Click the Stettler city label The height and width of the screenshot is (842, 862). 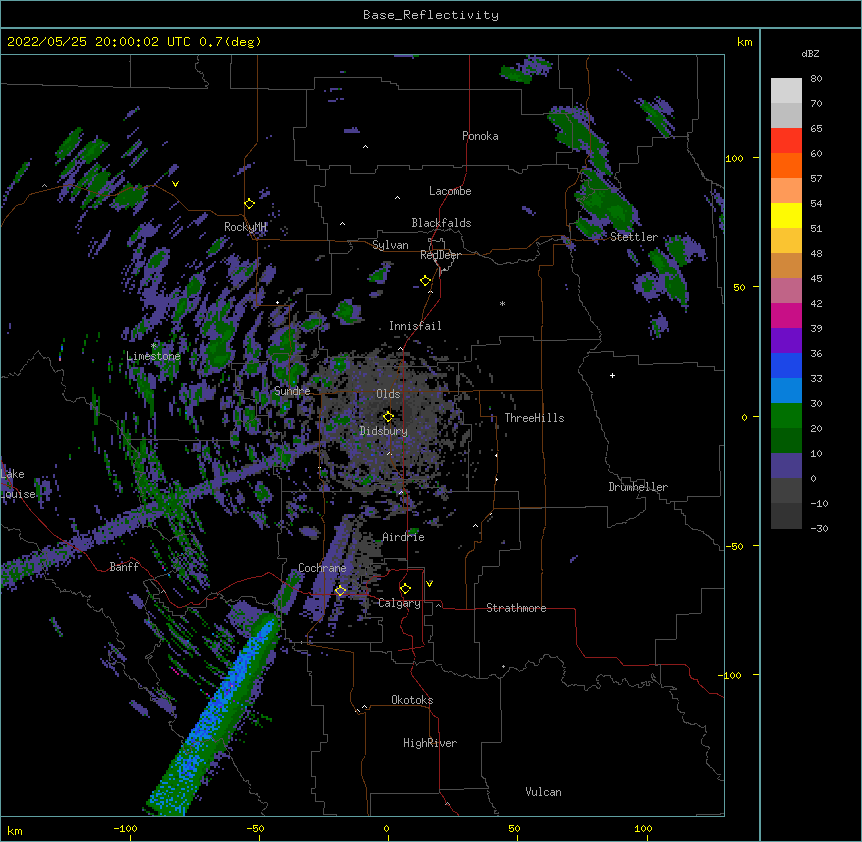[634, 237]
